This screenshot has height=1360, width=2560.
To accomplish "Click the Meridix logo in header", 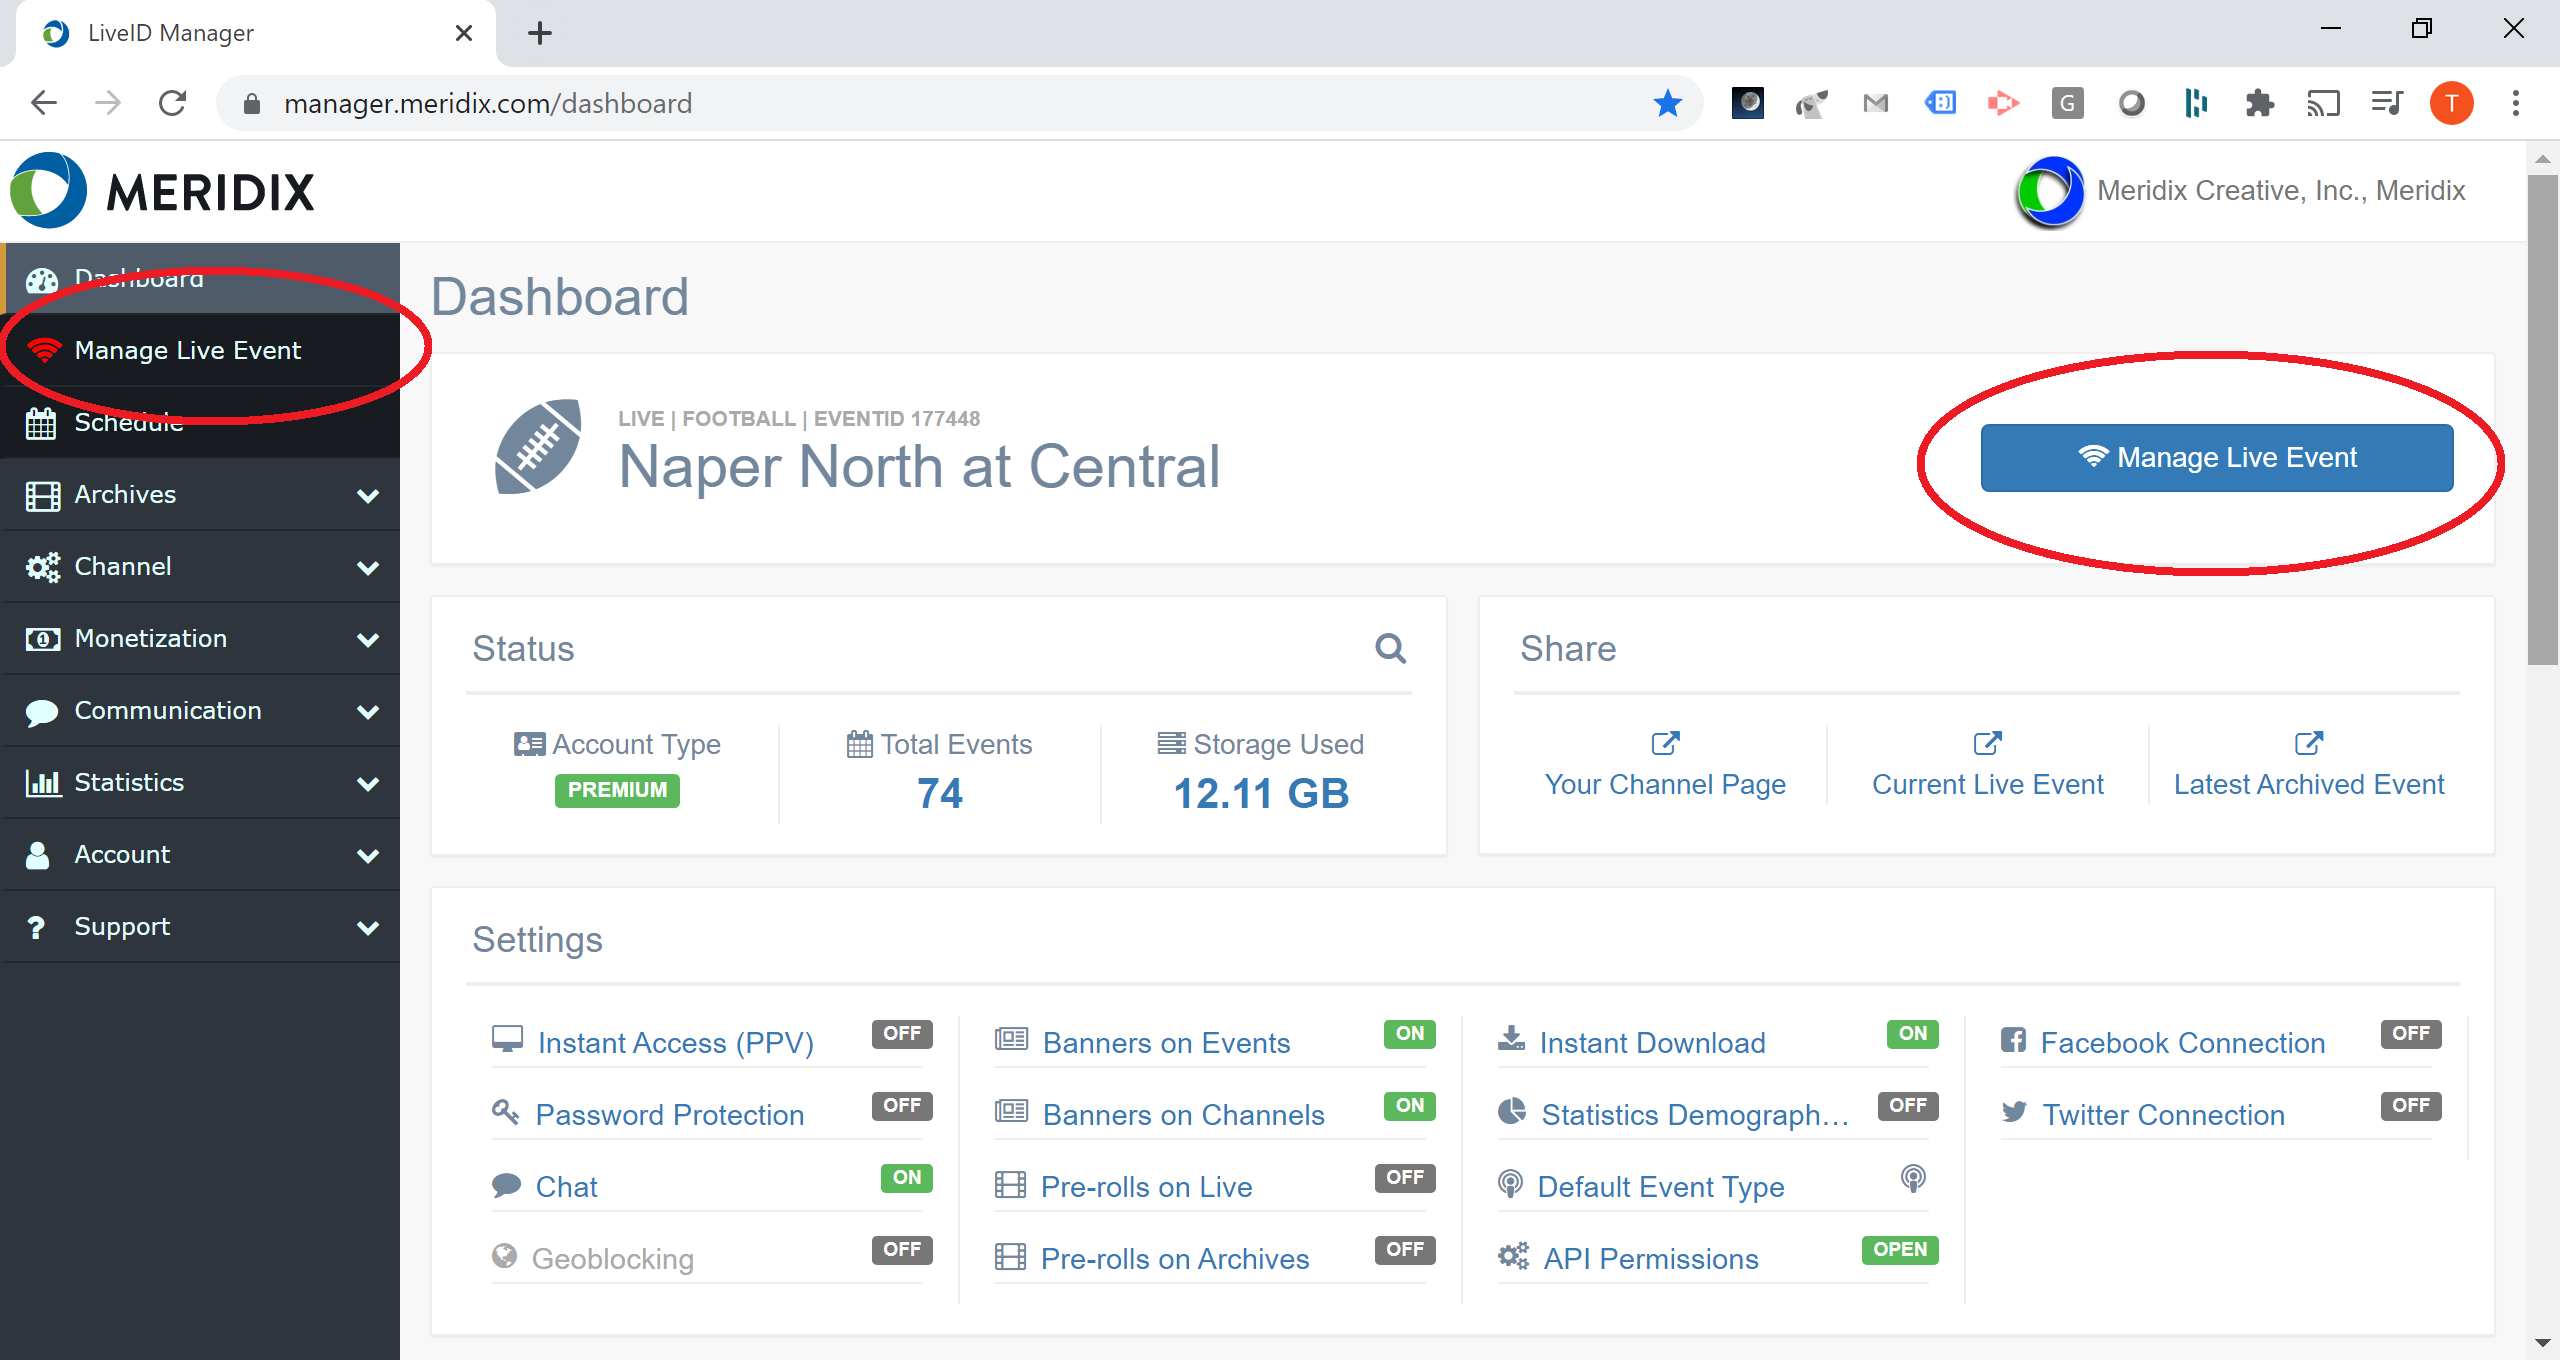I will click(162, 191).
